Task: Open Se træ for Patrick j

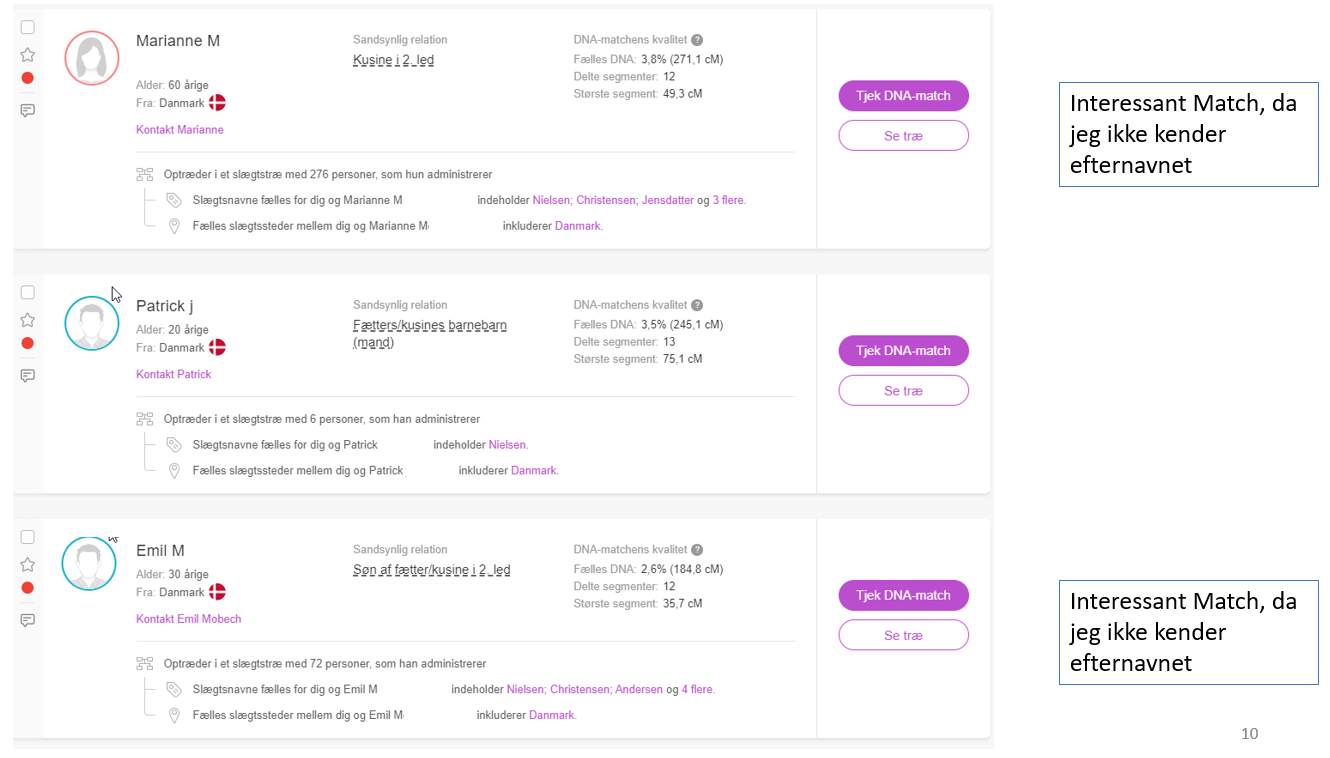Action: point(903,390)
